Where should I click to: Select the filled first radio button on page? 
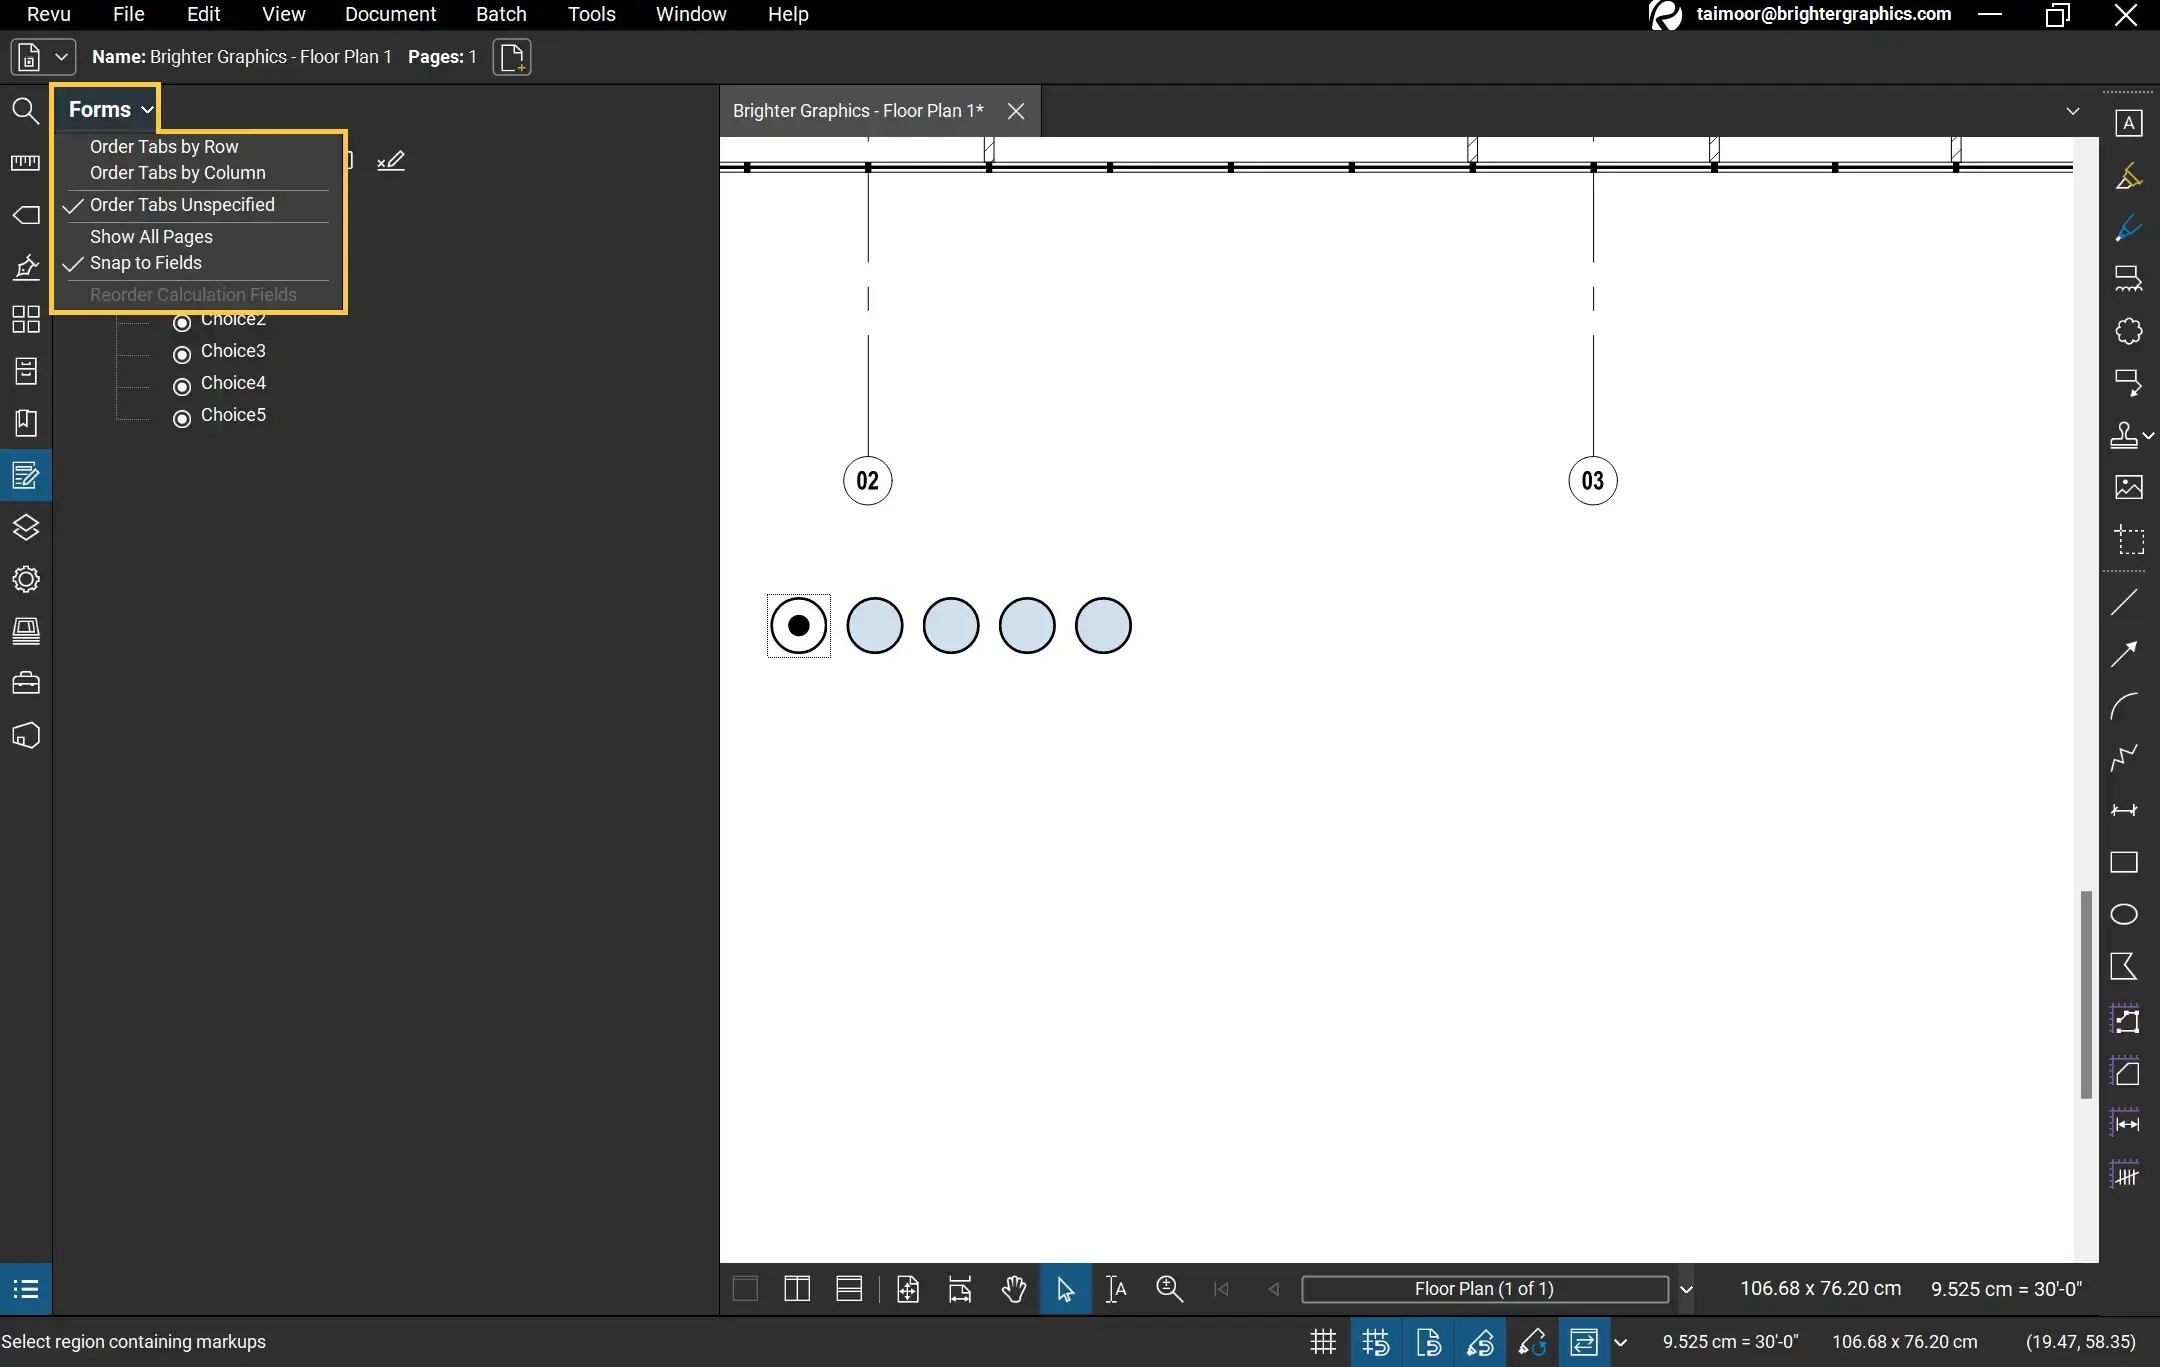click(x=798, y=626)
